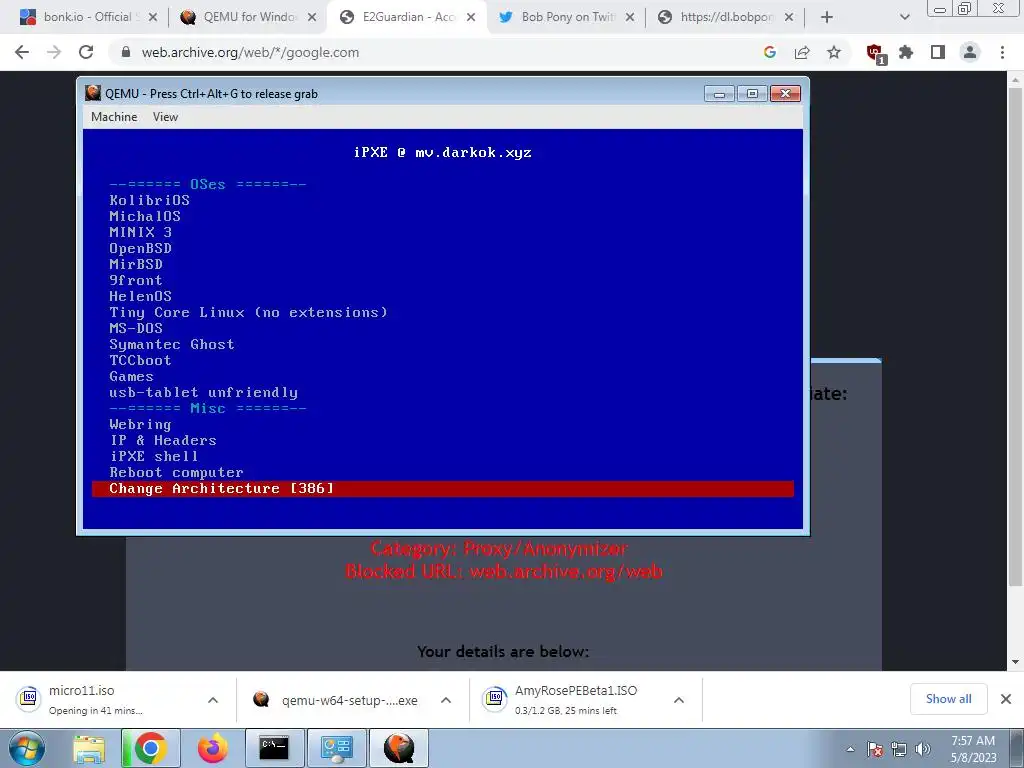Viewport: 1024px width, 768px height.
Task: Open a new browser tab
Action: coord(827,17)
